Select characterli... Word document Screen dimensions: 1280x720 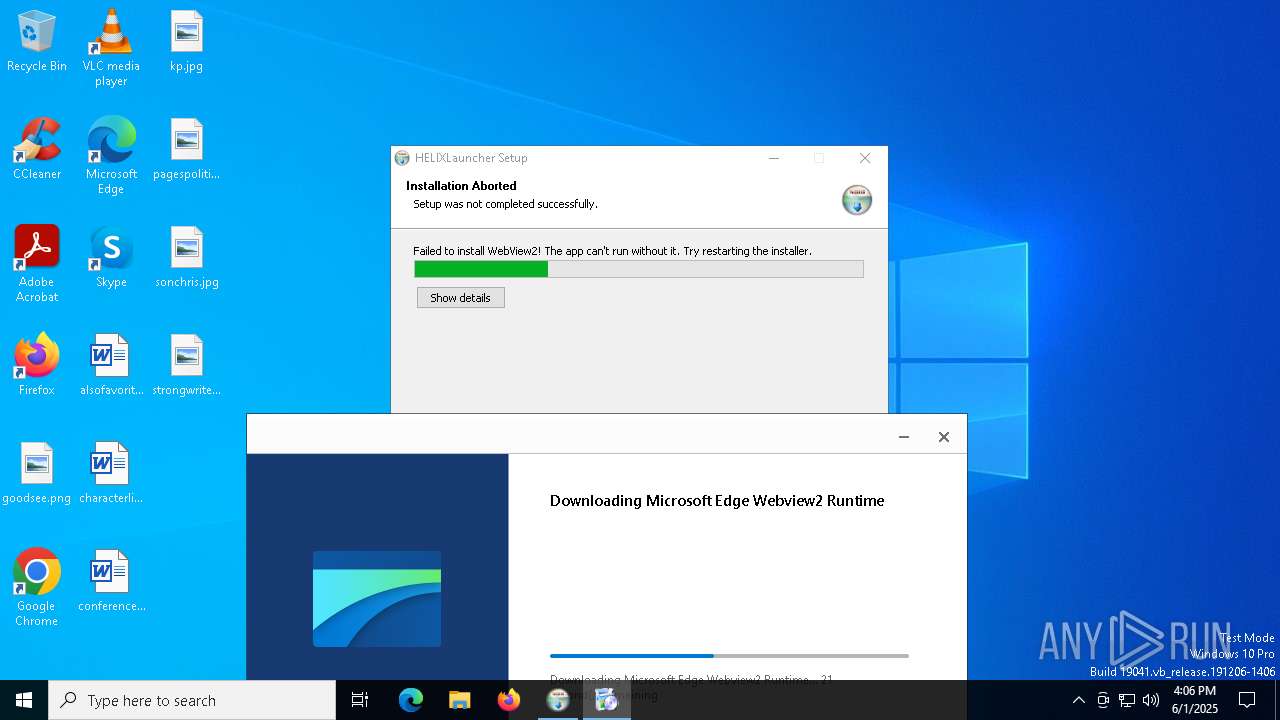pyautogui.click(x=111, y=473)
